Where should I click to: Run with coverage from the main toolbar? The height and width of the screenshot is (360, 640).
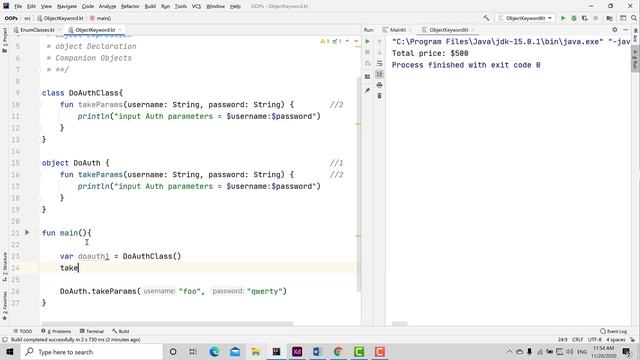(x=584, y=18)
